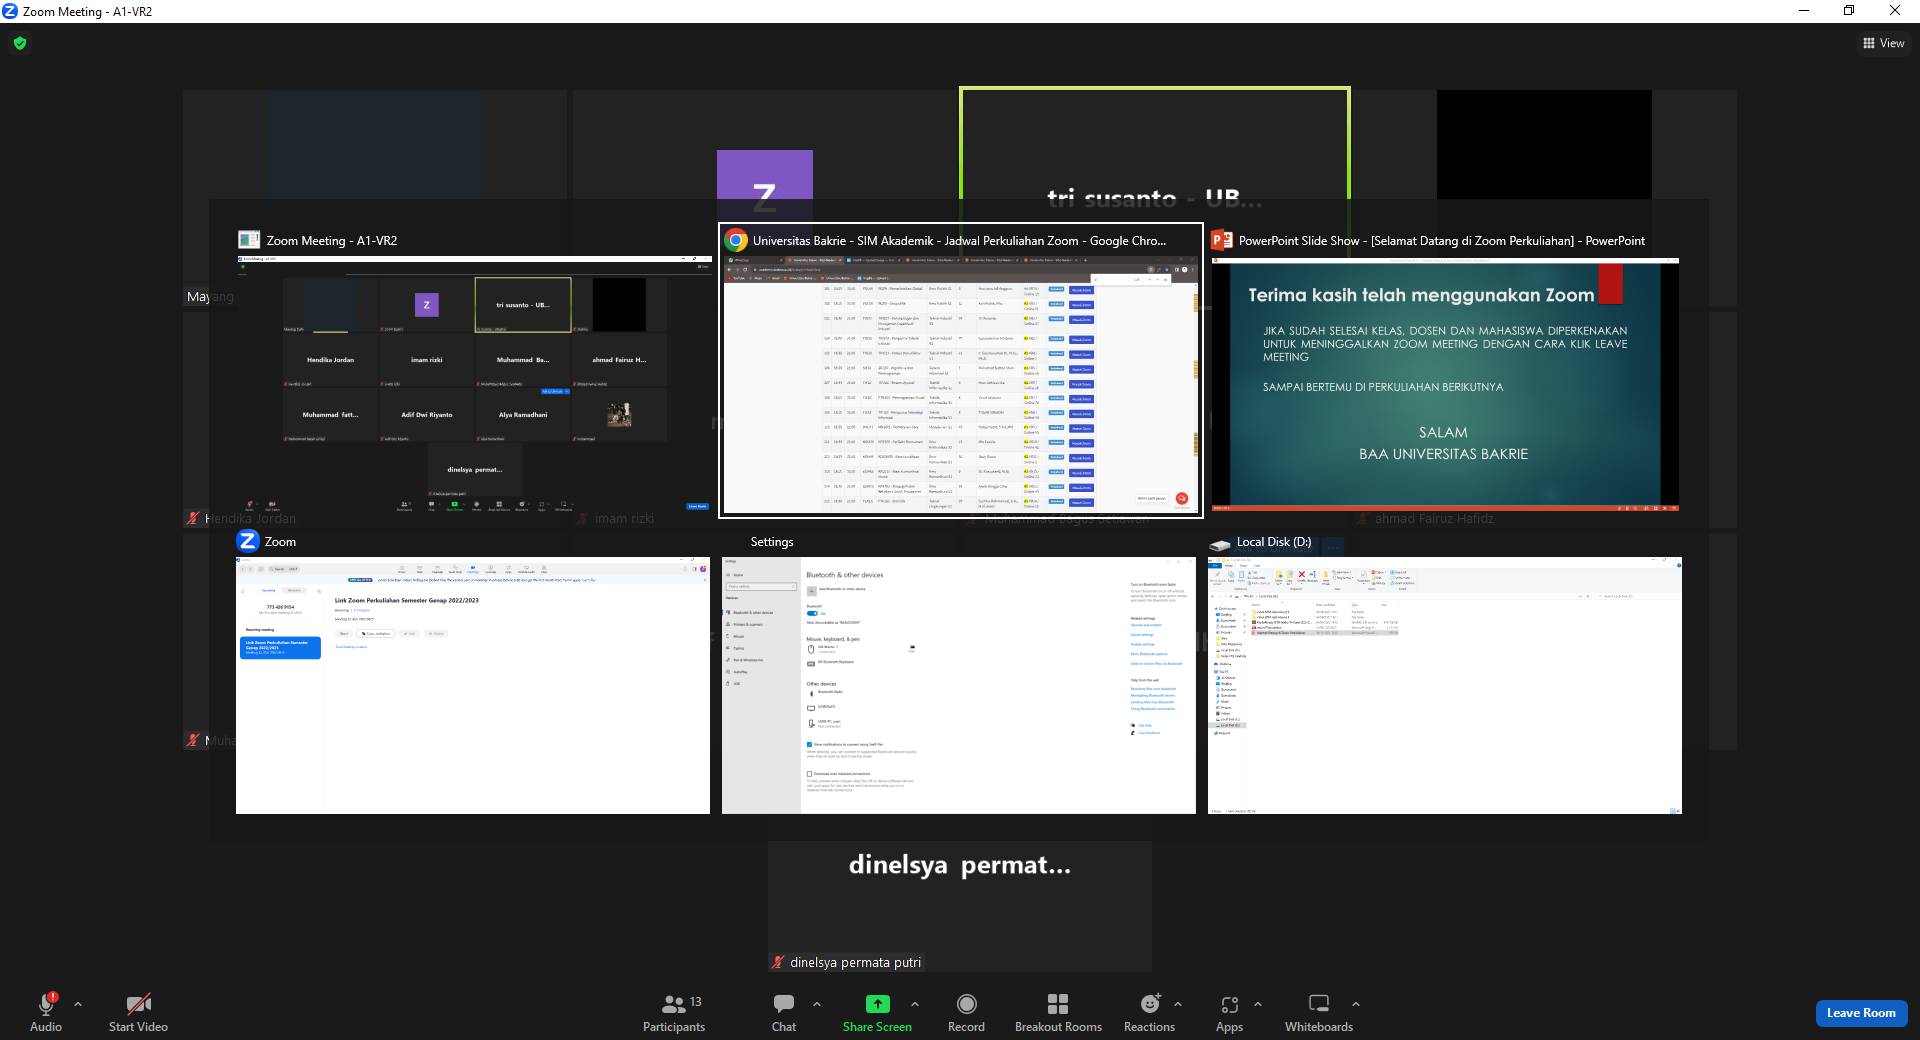Start sharing with the Share Screen button
The image size is (1920, 1040).
[877, 1012]
